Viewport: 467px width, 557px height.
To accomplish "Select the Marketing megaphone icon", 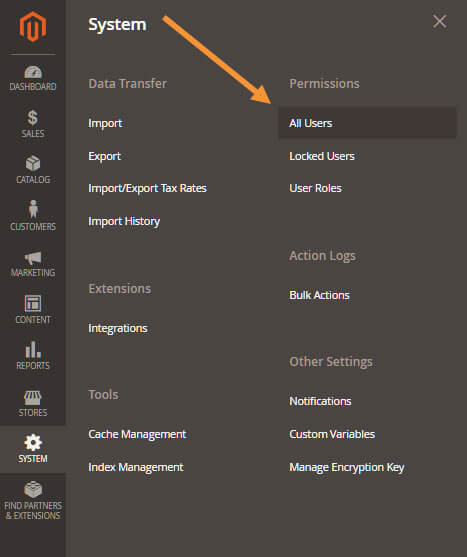I will click(x=33, y=258).
